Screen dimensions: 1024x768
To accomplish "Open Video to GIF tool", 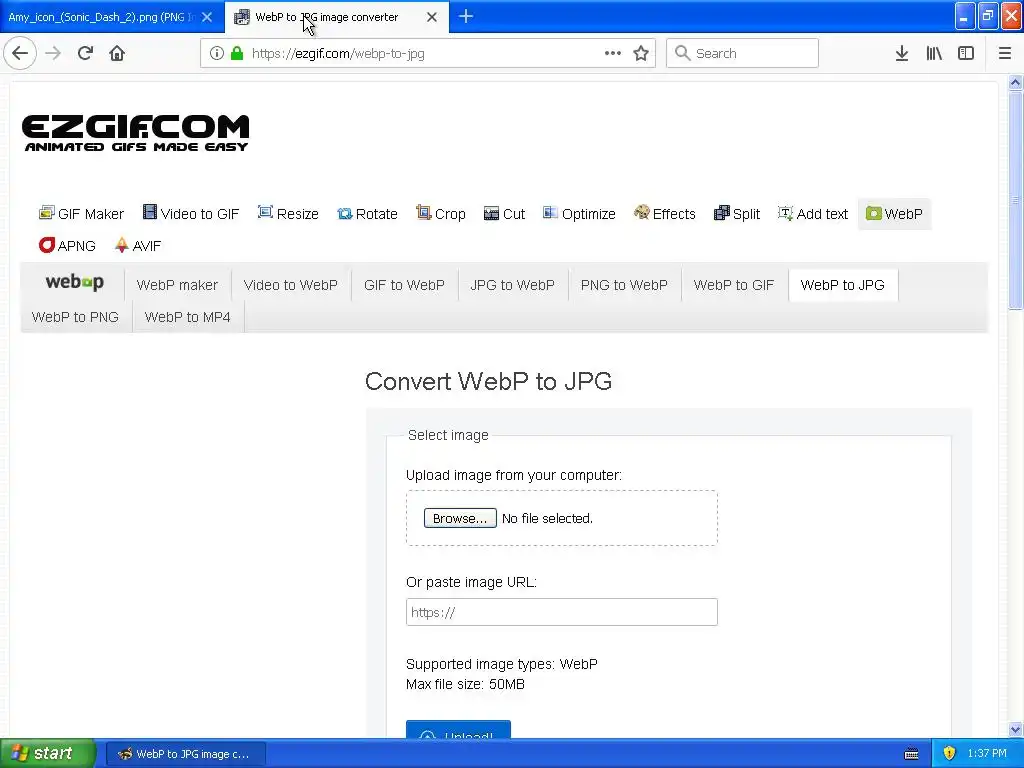I will [191, 214].
